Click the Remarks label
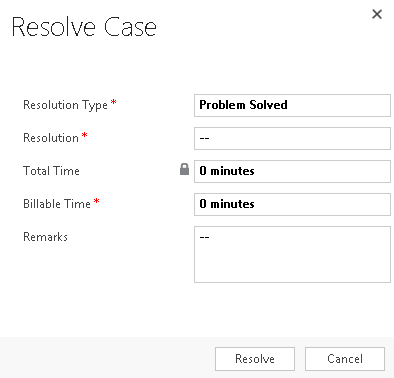The width and height of the screenshot is (394, 378). 45,237
